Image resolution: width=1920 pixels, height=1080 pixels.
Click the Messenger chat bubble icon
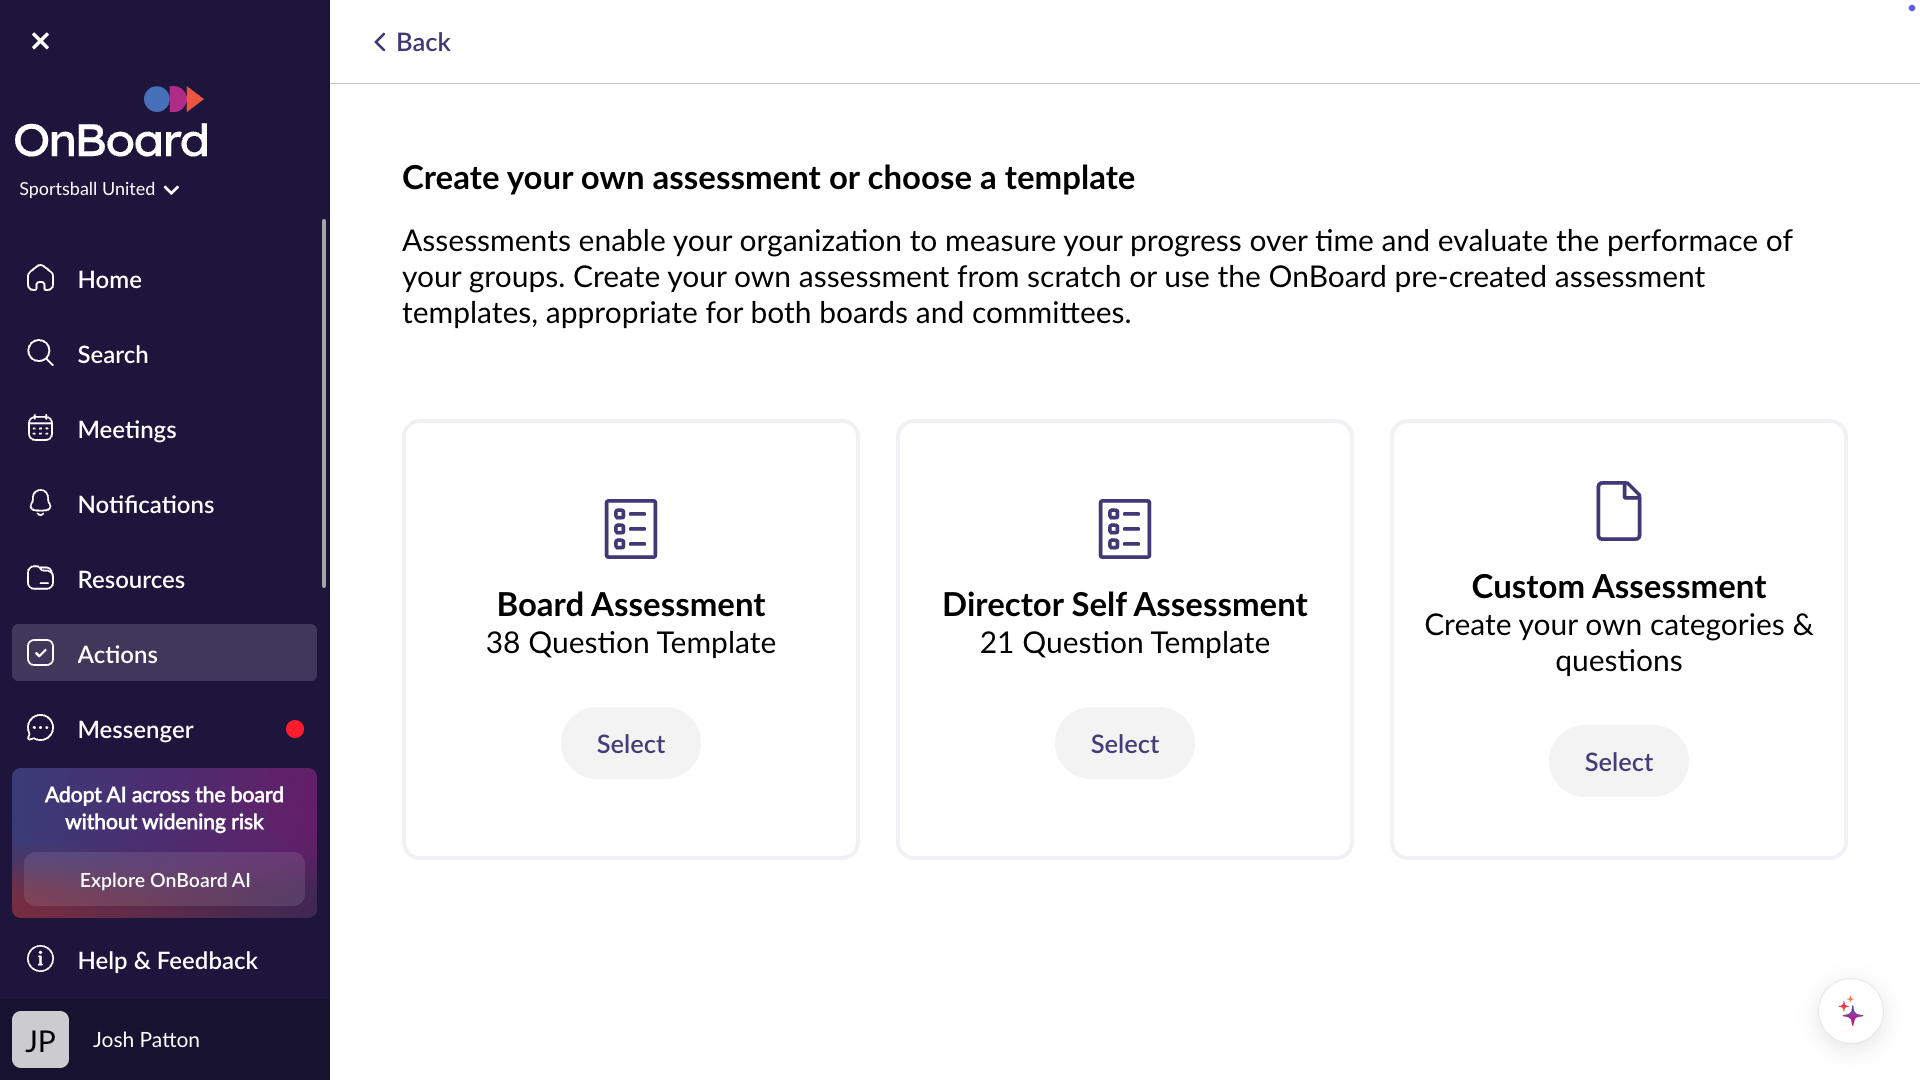(40, 728)
